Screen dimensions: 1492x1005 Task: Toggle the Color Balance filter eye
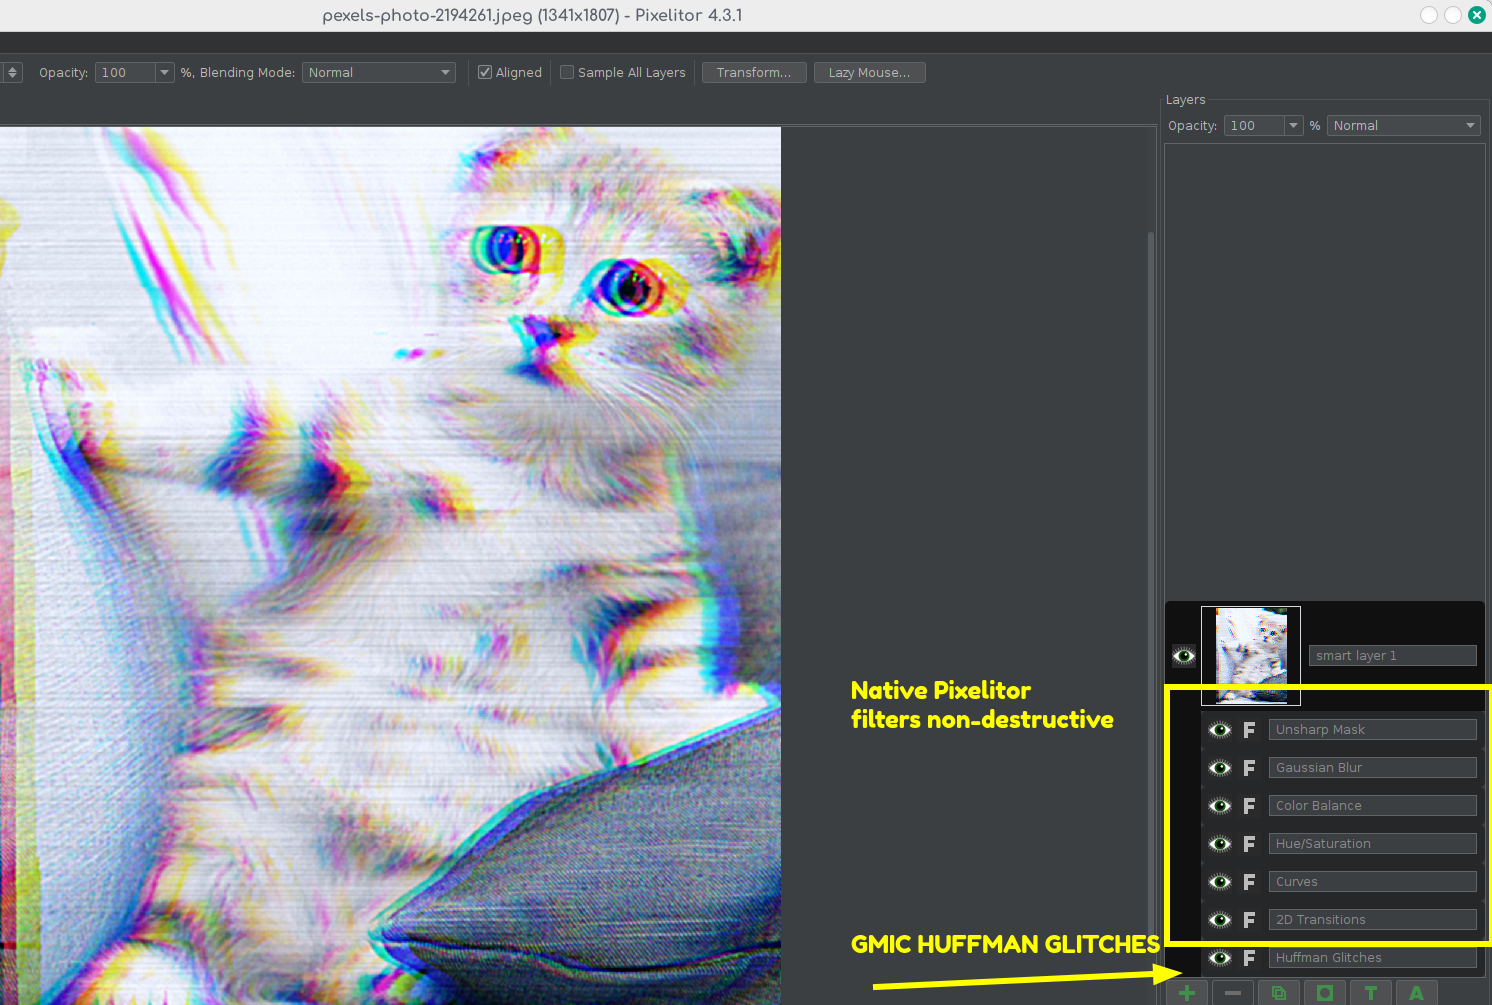pyautogui.click(x=1220, y=806)
